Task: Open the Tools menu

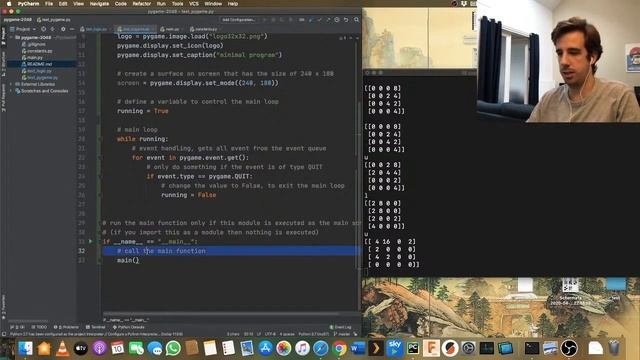Action: point(177,4)
